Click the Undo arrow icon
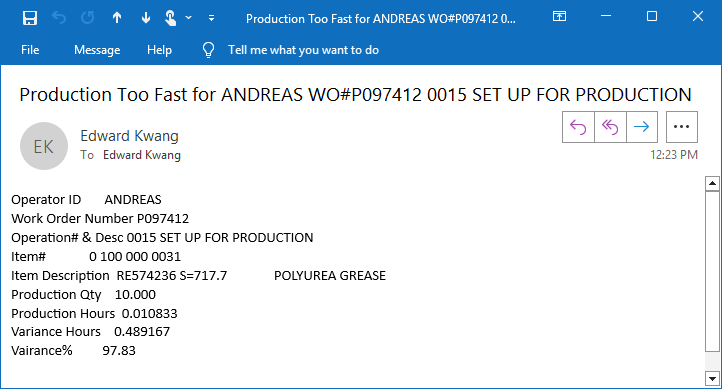This screenshot has height=389, width=722. click(59, 18)
